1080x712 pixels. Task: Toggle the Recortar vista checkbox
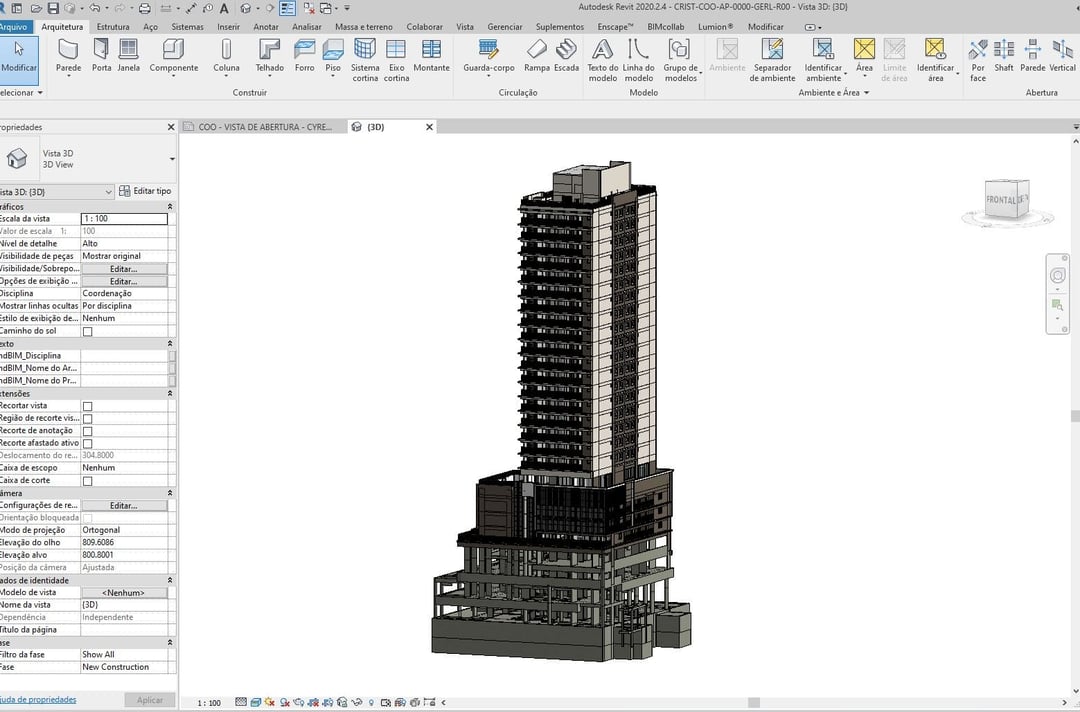tap(87, 406)
